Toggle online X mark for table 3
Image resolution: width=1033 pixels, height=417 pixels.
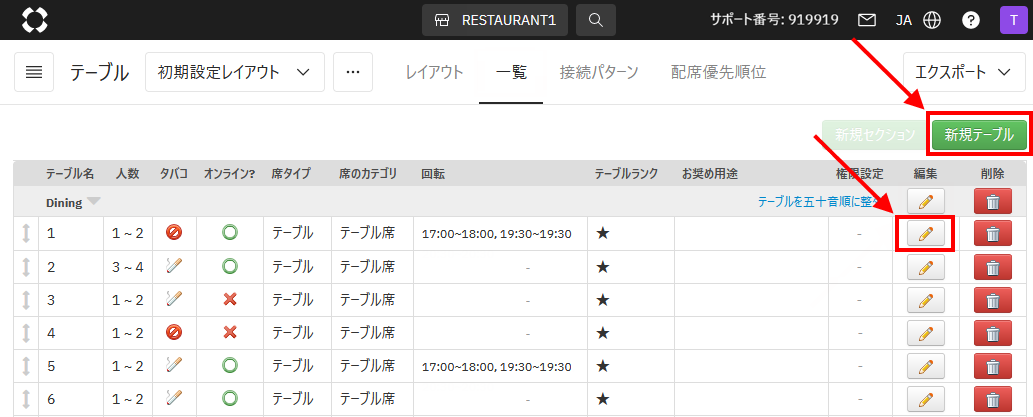click(230, 300)
